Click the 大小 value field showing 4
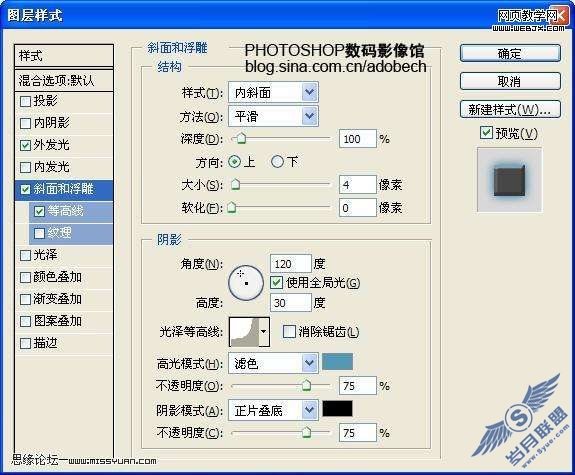Image resolution: width=575 pixels, height=475 pixels. (x=358, y=184)
